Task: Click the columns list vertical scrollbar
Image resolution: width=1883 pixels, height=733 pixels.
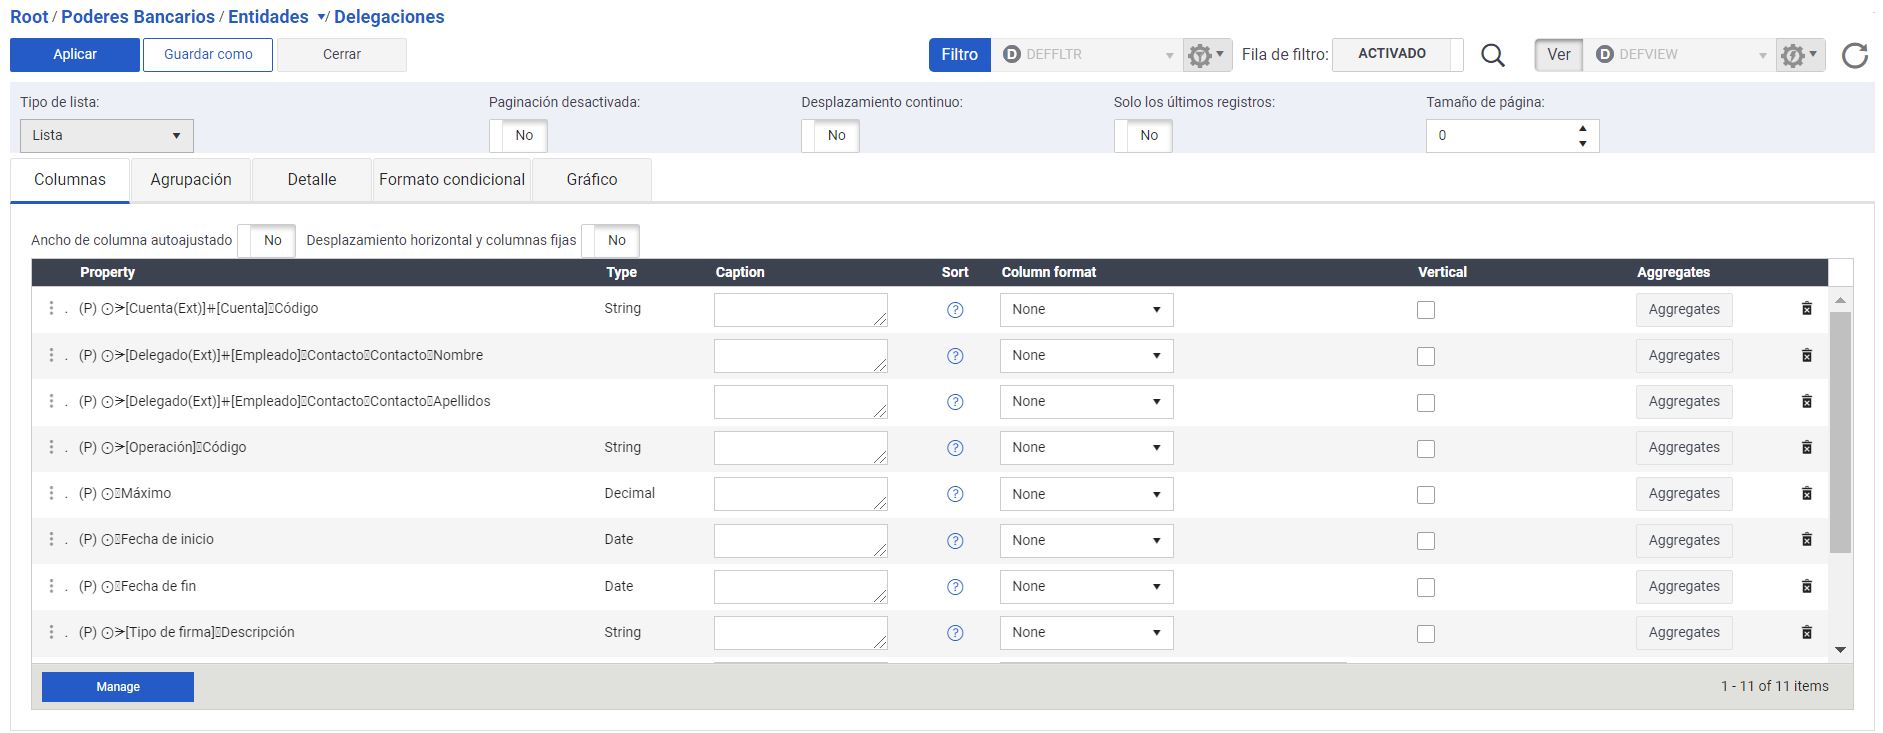Action: 1840,432
